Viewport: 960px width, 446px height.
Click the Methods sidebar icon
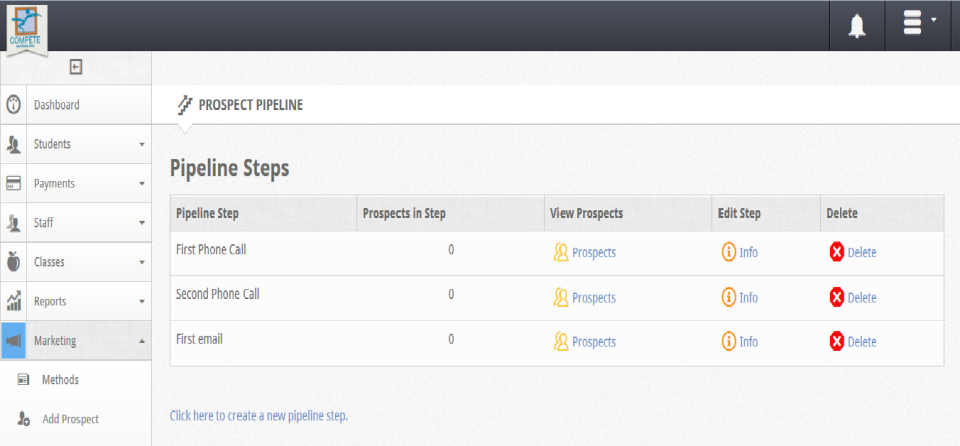[x=24, y=380]
